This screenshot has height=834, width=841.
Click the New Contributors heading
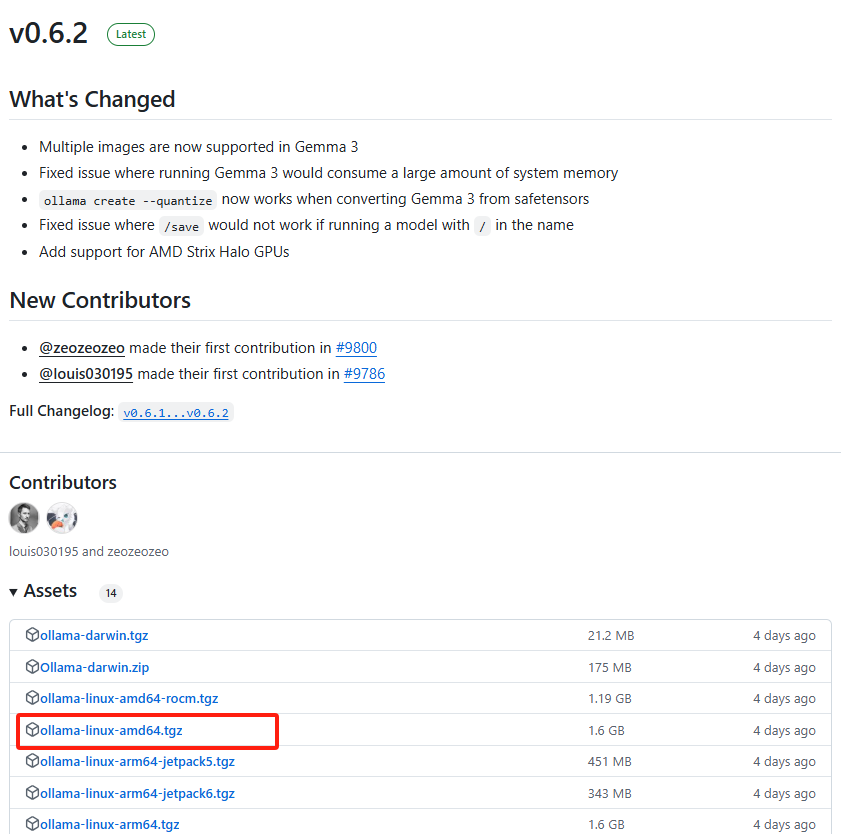100,300
